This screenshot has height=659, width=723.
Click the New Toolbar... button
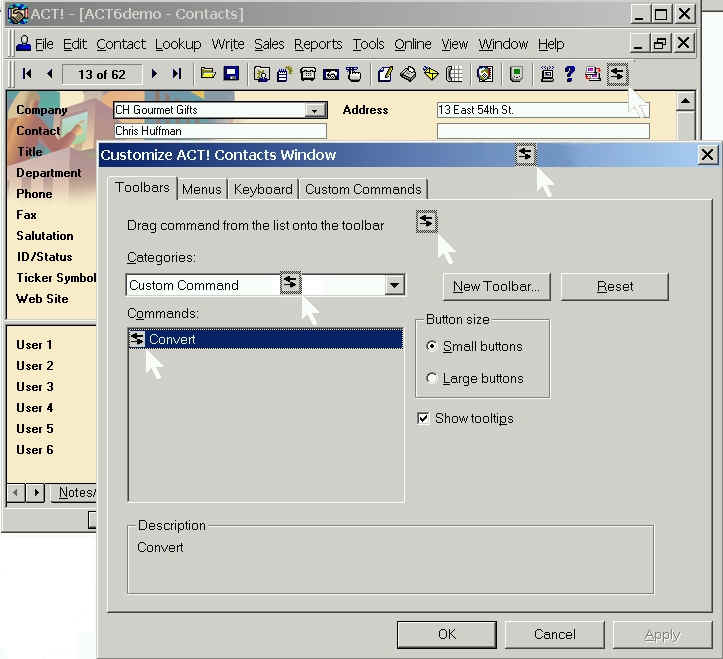(x=497, y=286)
